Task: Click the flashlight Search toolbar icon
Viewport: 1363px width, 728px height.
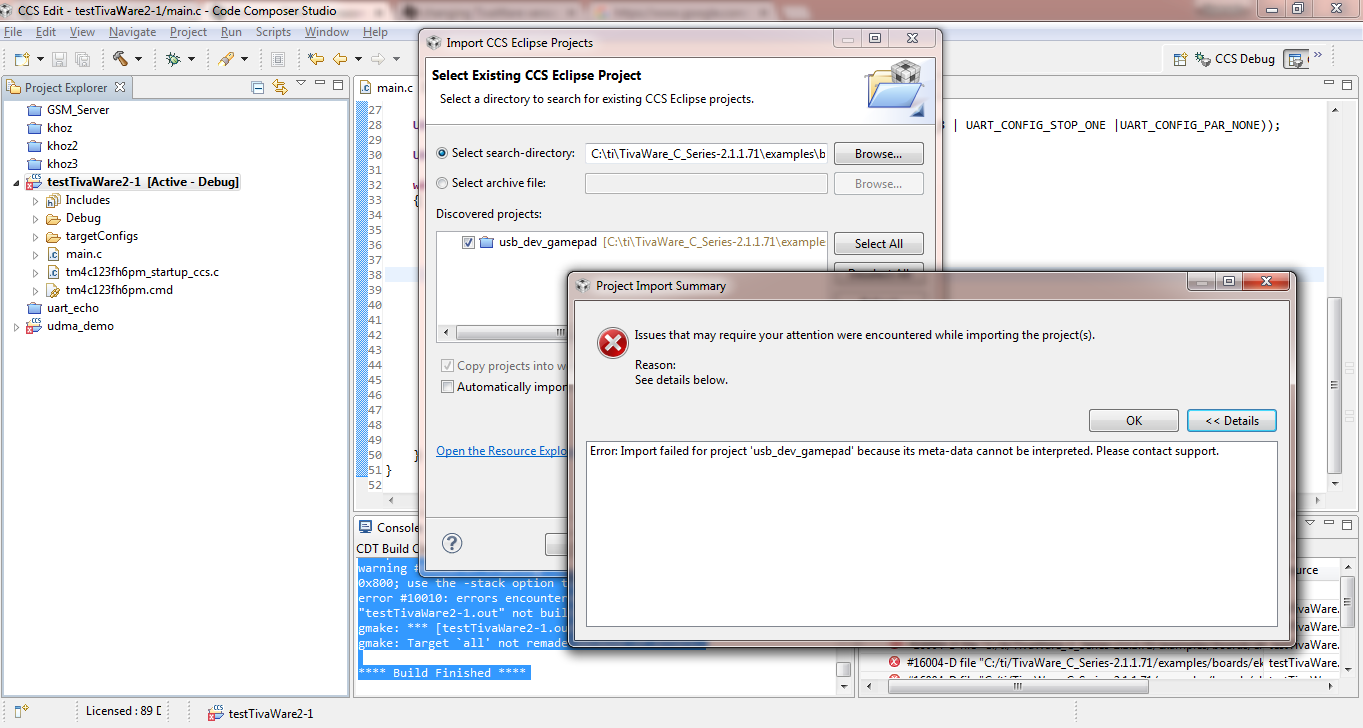Action: pyautogui.click(x=226, y=59)
